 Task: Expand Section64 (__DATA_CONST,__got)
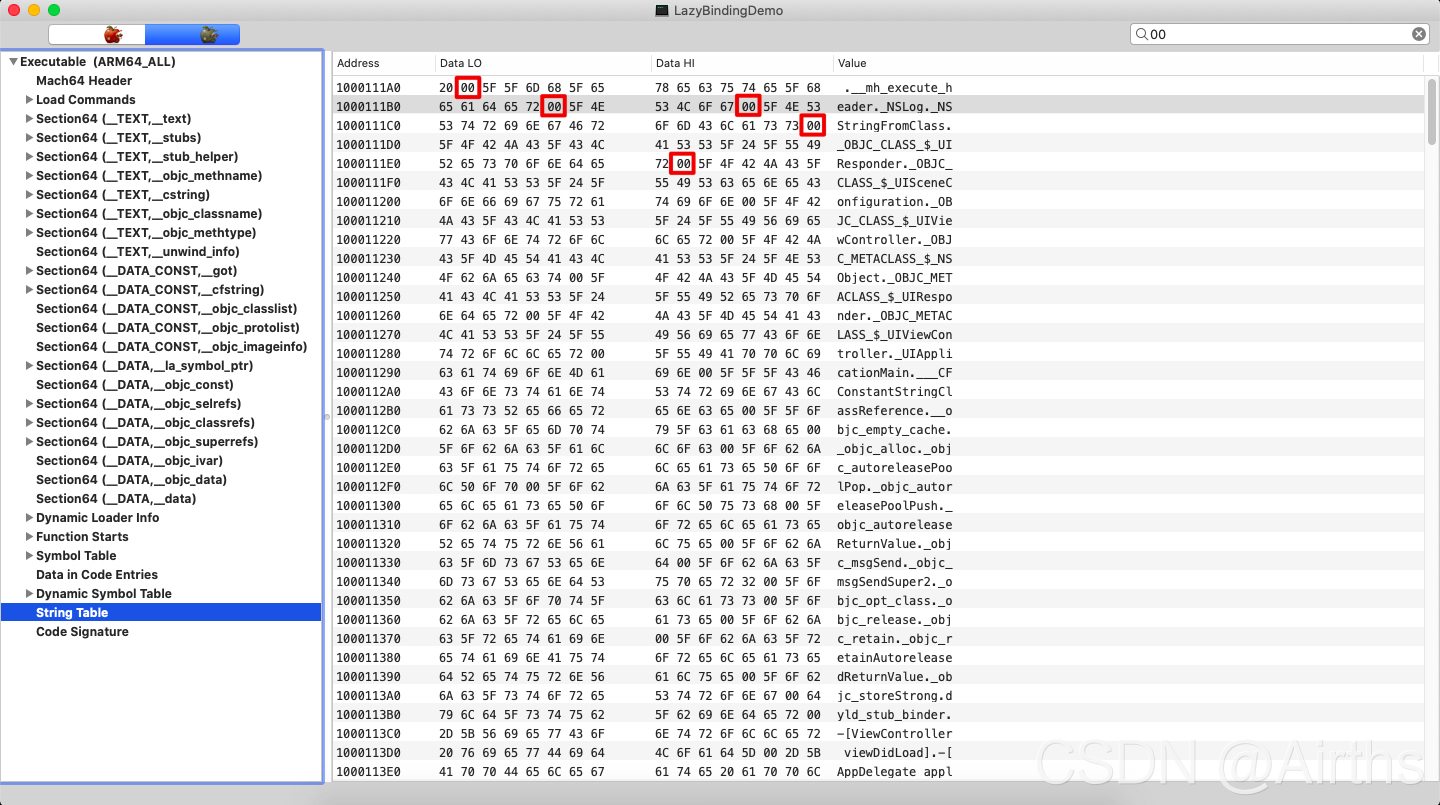tap(29, 271)
